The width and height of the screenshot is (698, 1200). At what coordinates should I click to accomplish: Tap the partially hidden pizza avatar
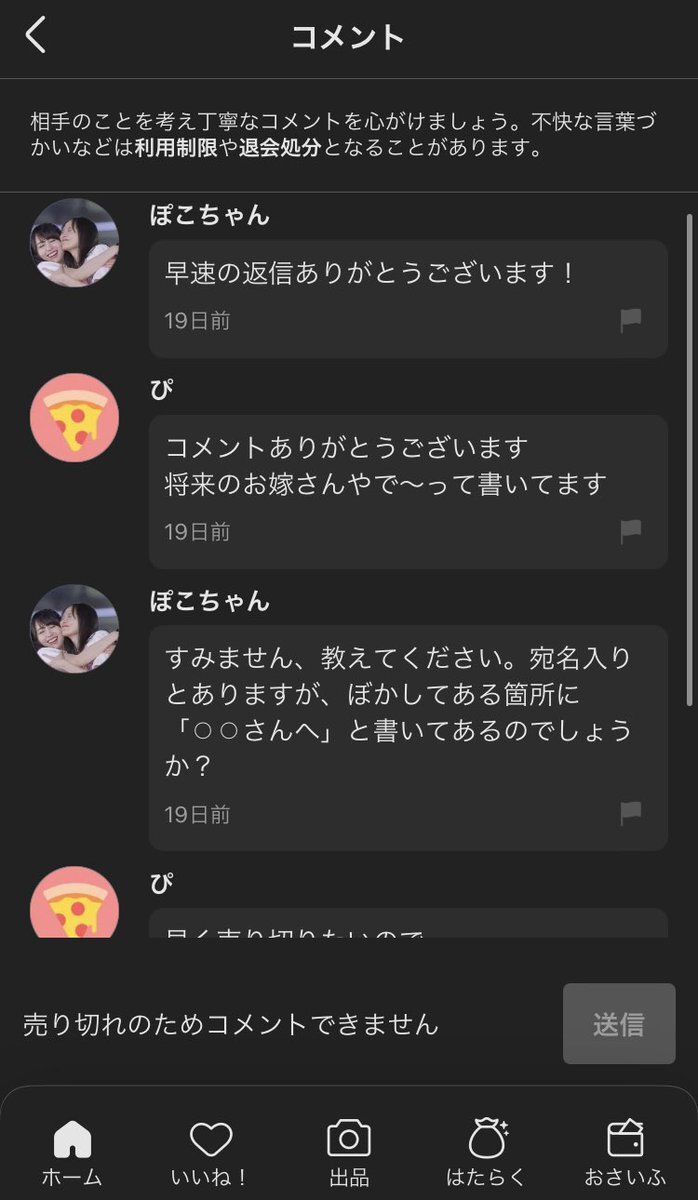click(75, 903)
